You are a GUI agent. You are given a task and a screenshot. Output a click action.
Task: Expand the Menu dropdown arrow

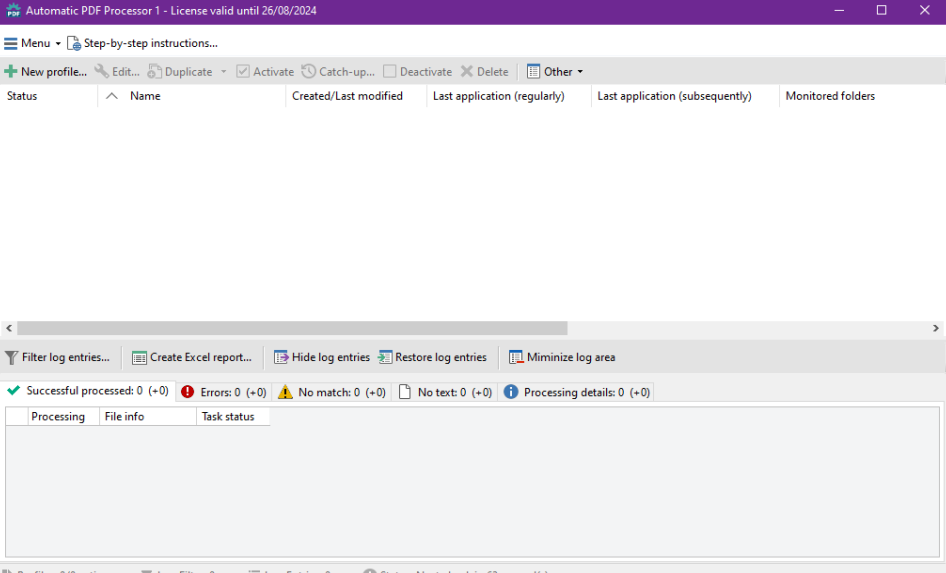[58, 44]
